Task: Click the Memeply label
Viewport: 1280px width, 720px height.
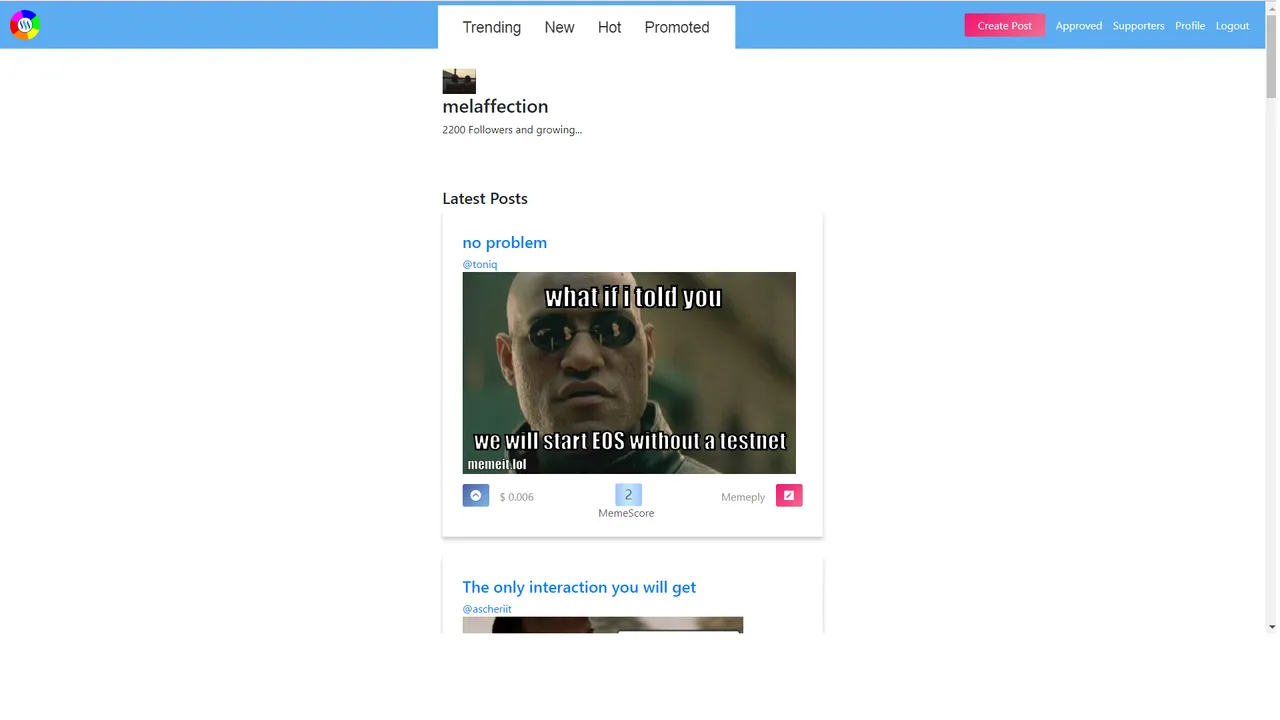Action: click(743, 497)
